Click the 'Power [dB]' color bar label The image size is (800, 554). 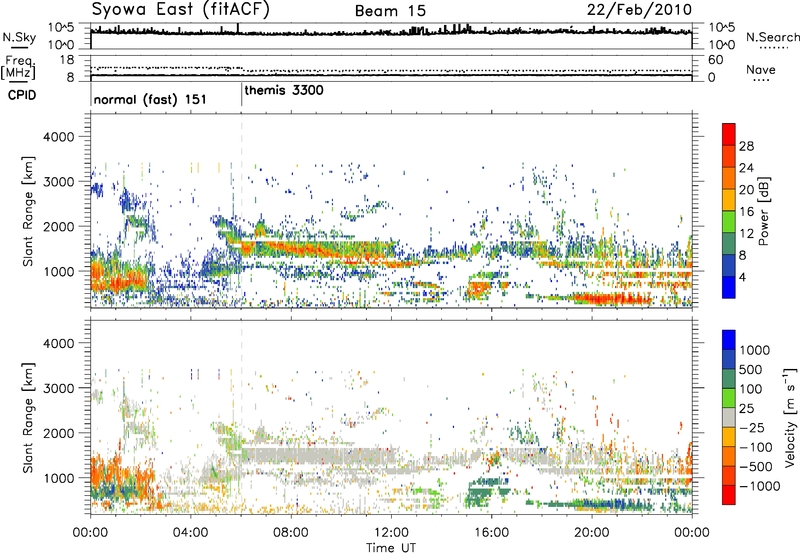[763, 211]
